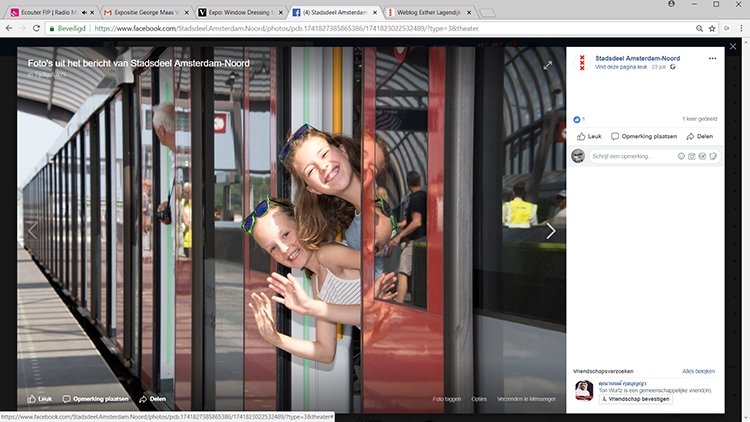
Task: Click Verzenden in Messenger
Action: tap(526, 399)
